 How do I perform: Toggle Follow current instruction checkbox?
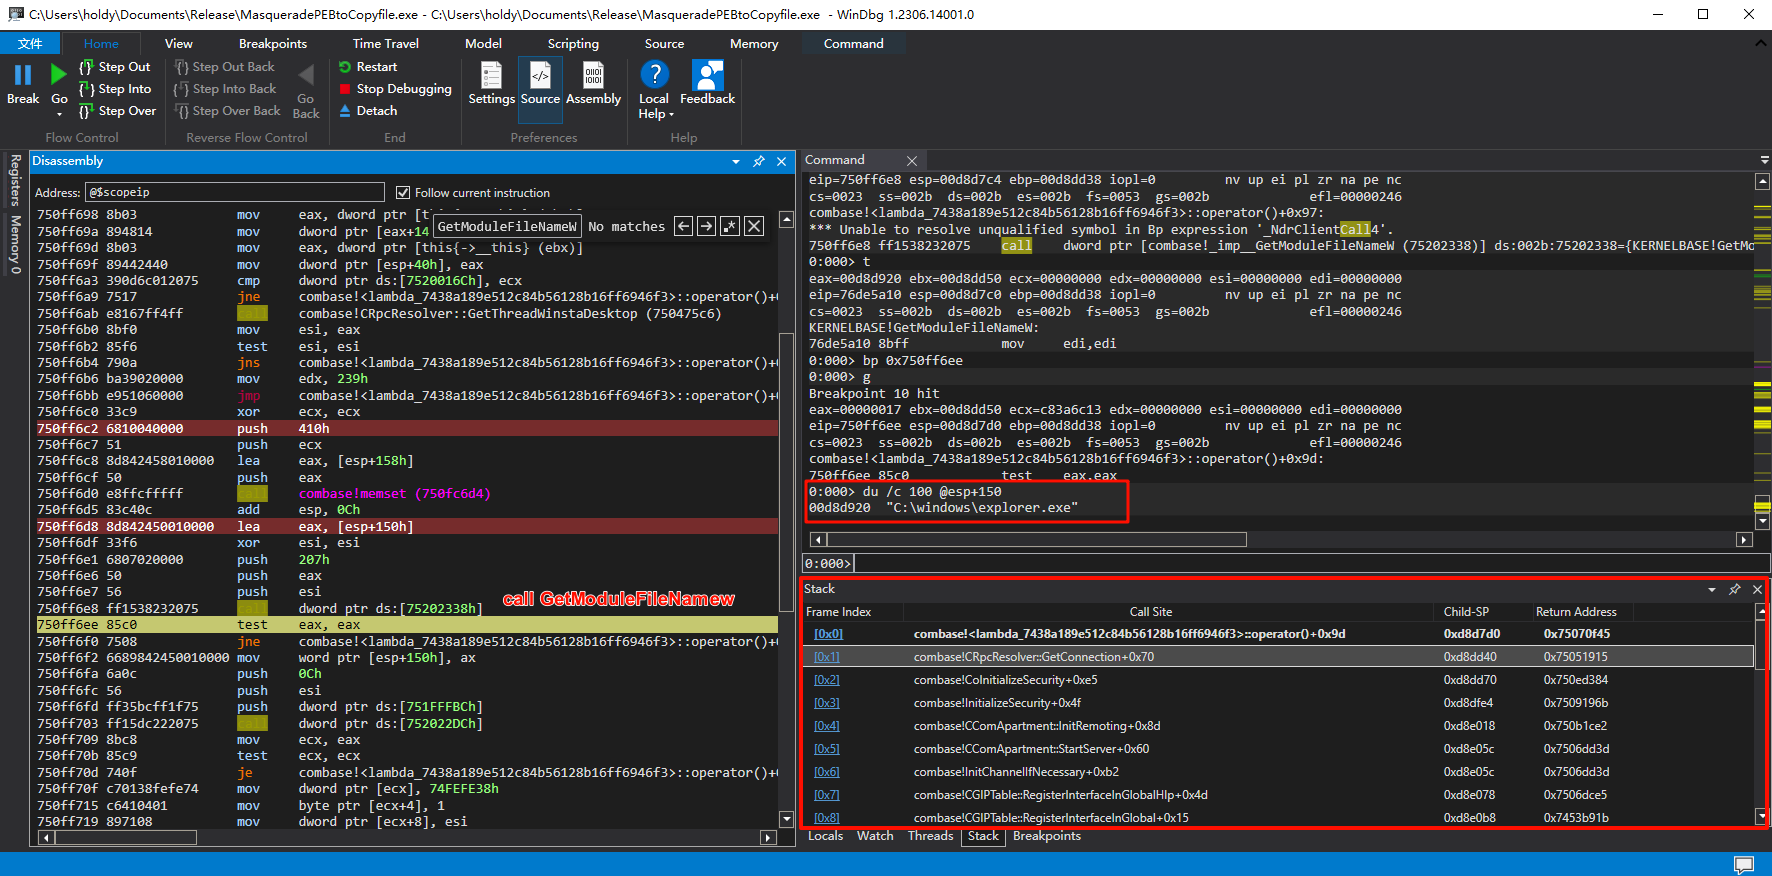(403, 193)
